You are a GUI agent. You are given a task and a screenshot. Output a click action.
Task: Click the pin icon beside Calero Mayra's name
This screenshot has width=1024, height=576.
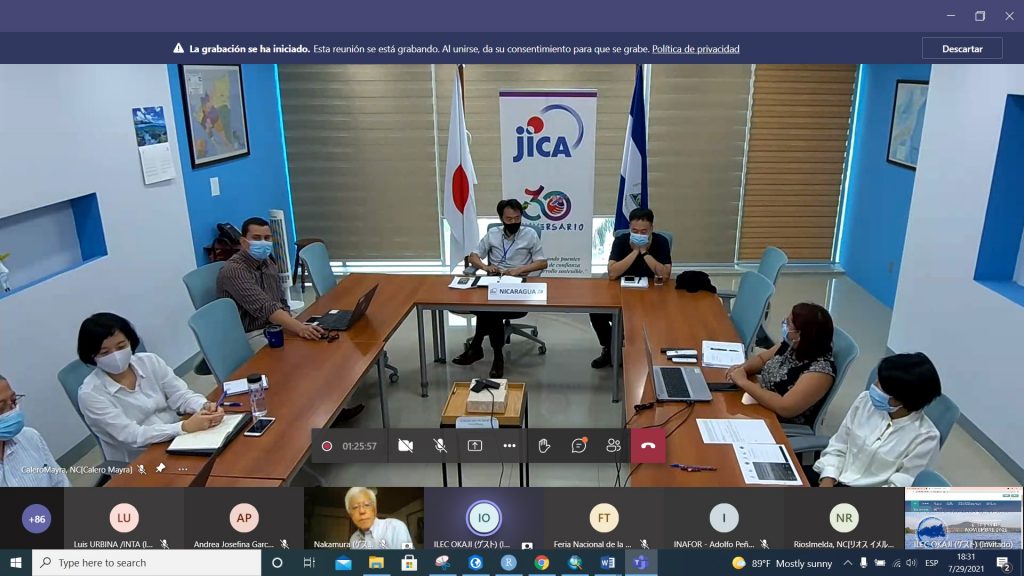coord(160,468)
